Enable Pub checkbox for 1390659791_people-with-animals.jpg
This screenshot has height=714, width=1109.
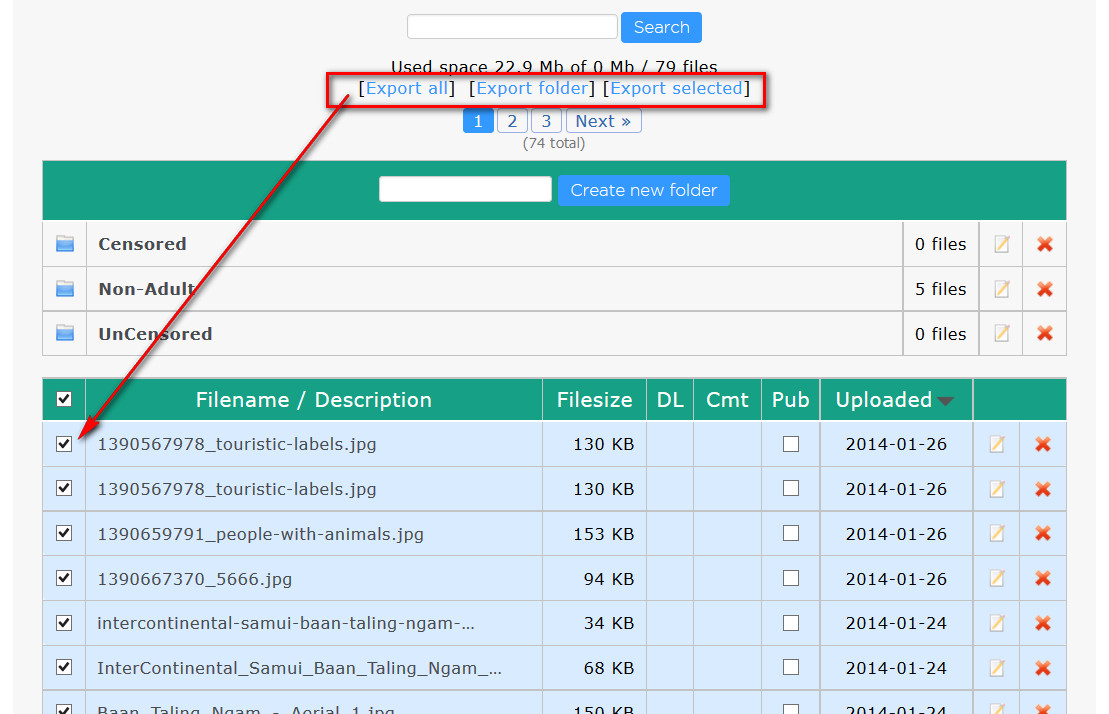click(x=791, y=534)
